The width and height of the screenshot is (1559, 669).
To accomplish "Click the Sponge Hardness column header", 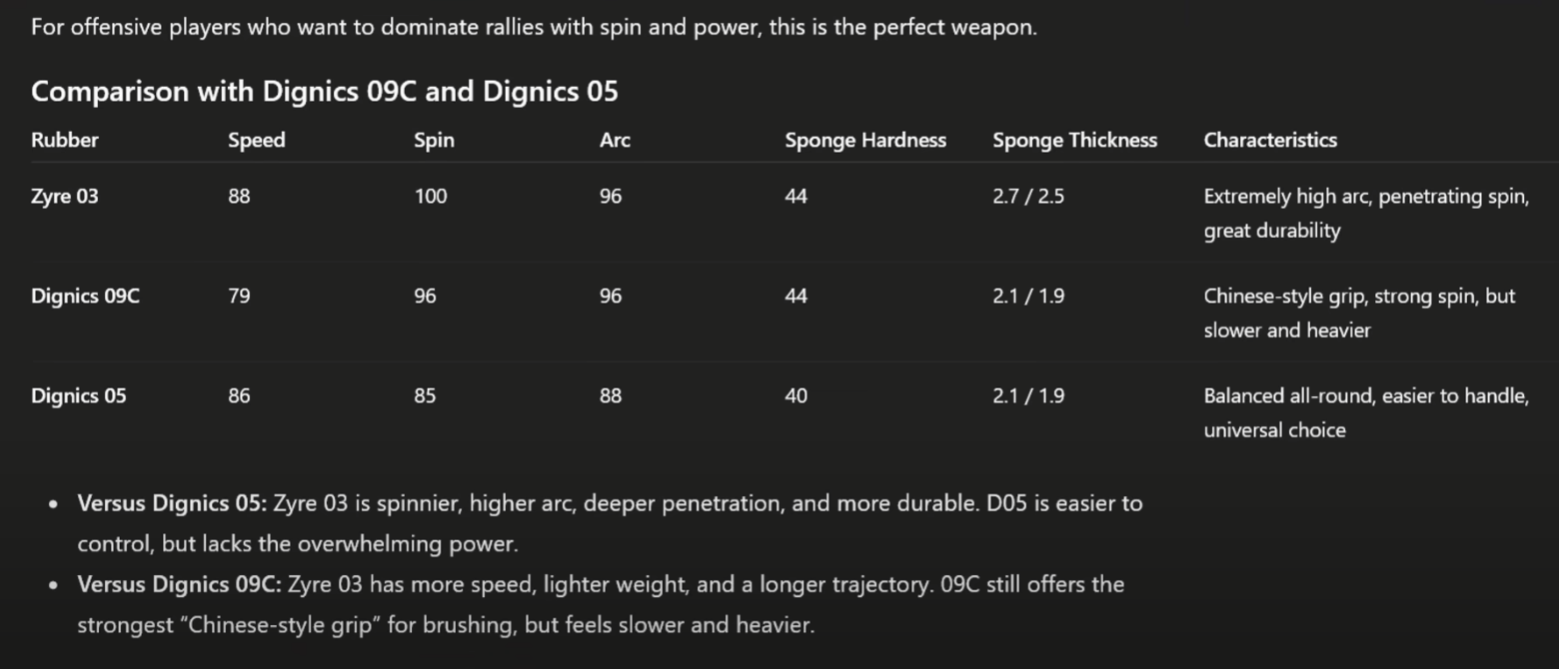I will [x=865, y=140].
